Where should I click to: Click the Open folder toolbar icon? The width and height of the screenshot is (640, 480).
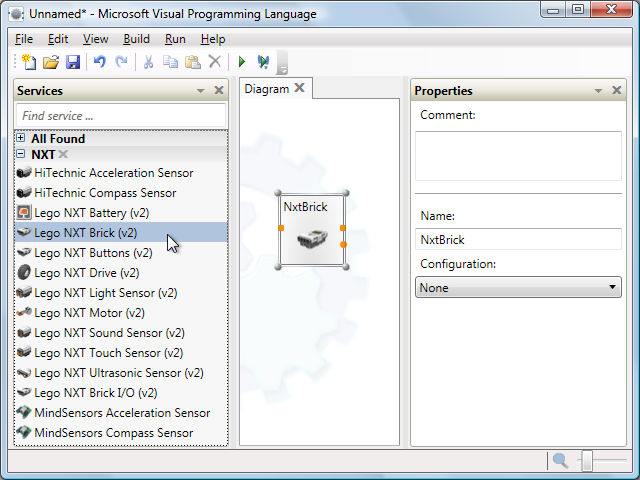click(x=51, y=62)
